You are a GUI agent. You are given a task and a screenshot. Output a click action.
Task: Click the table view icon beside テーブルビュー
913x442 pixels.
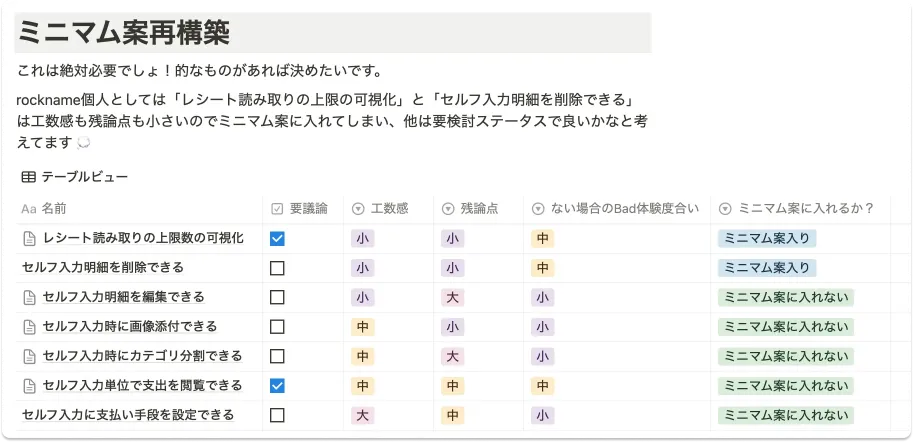[28, 177]
